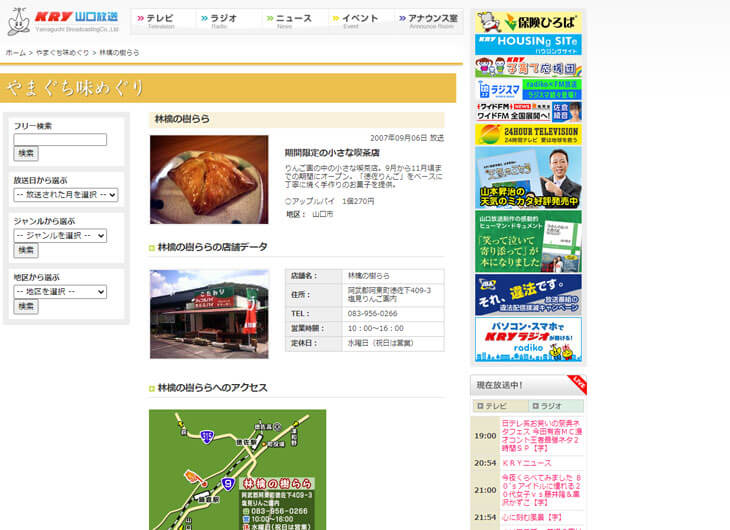Screen dimensions: 730x530
Task: Select 林檎の樹ららへのアクセス heading
Action: click(212, 387)
